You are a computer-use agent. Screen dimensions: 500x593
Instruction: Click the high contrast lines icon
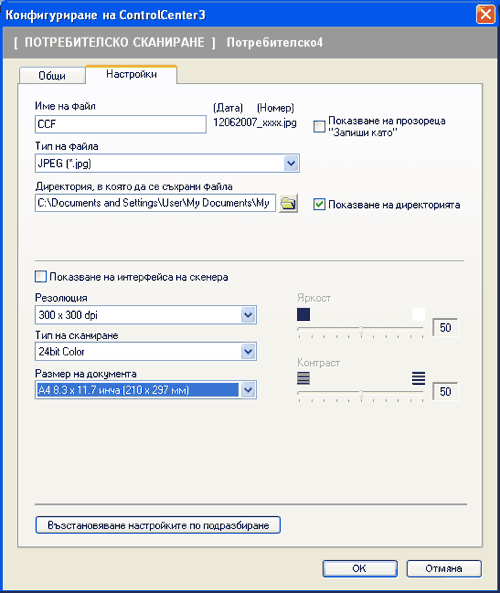tap(418, 378)
